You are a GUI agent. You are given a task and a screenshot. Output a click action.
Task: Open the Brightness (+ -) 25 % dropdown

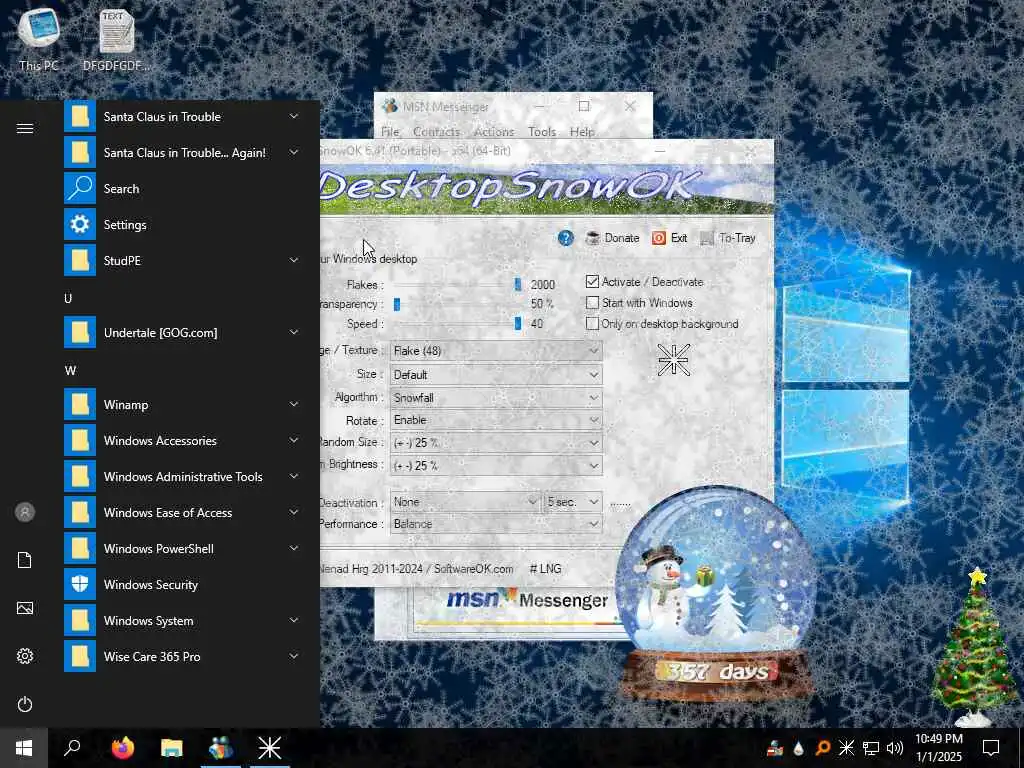click(x=496, y=466)
